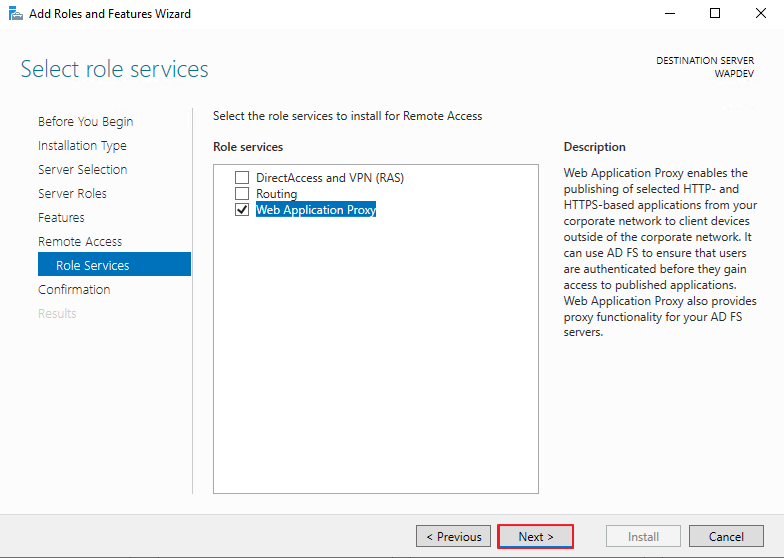Viewport: 784px width, 558px height.
Task: Uncheck Web Application Proxy checkbox
Action: coord(242,210)
